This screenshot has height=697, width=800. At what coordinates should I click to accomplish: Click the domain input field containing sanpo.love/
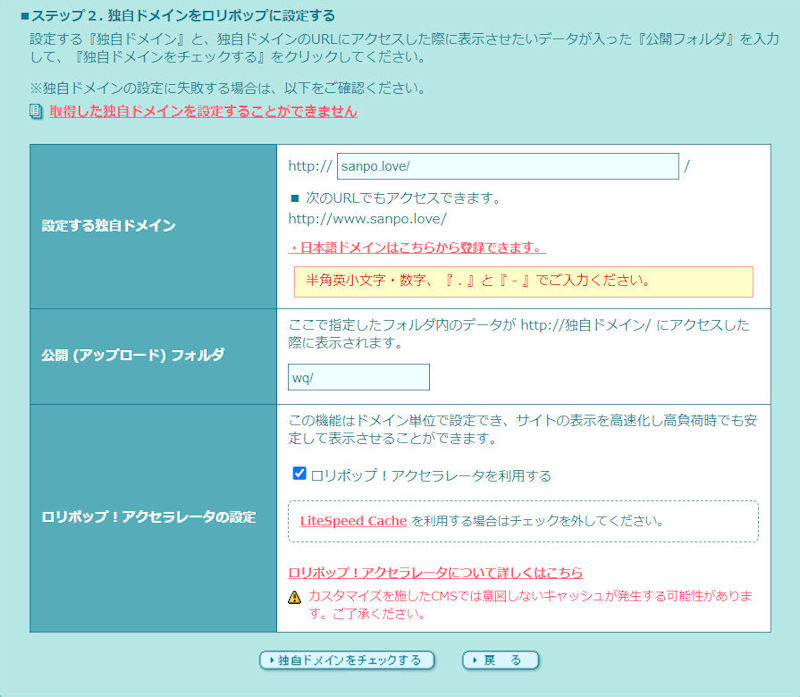tap(508, 166)
